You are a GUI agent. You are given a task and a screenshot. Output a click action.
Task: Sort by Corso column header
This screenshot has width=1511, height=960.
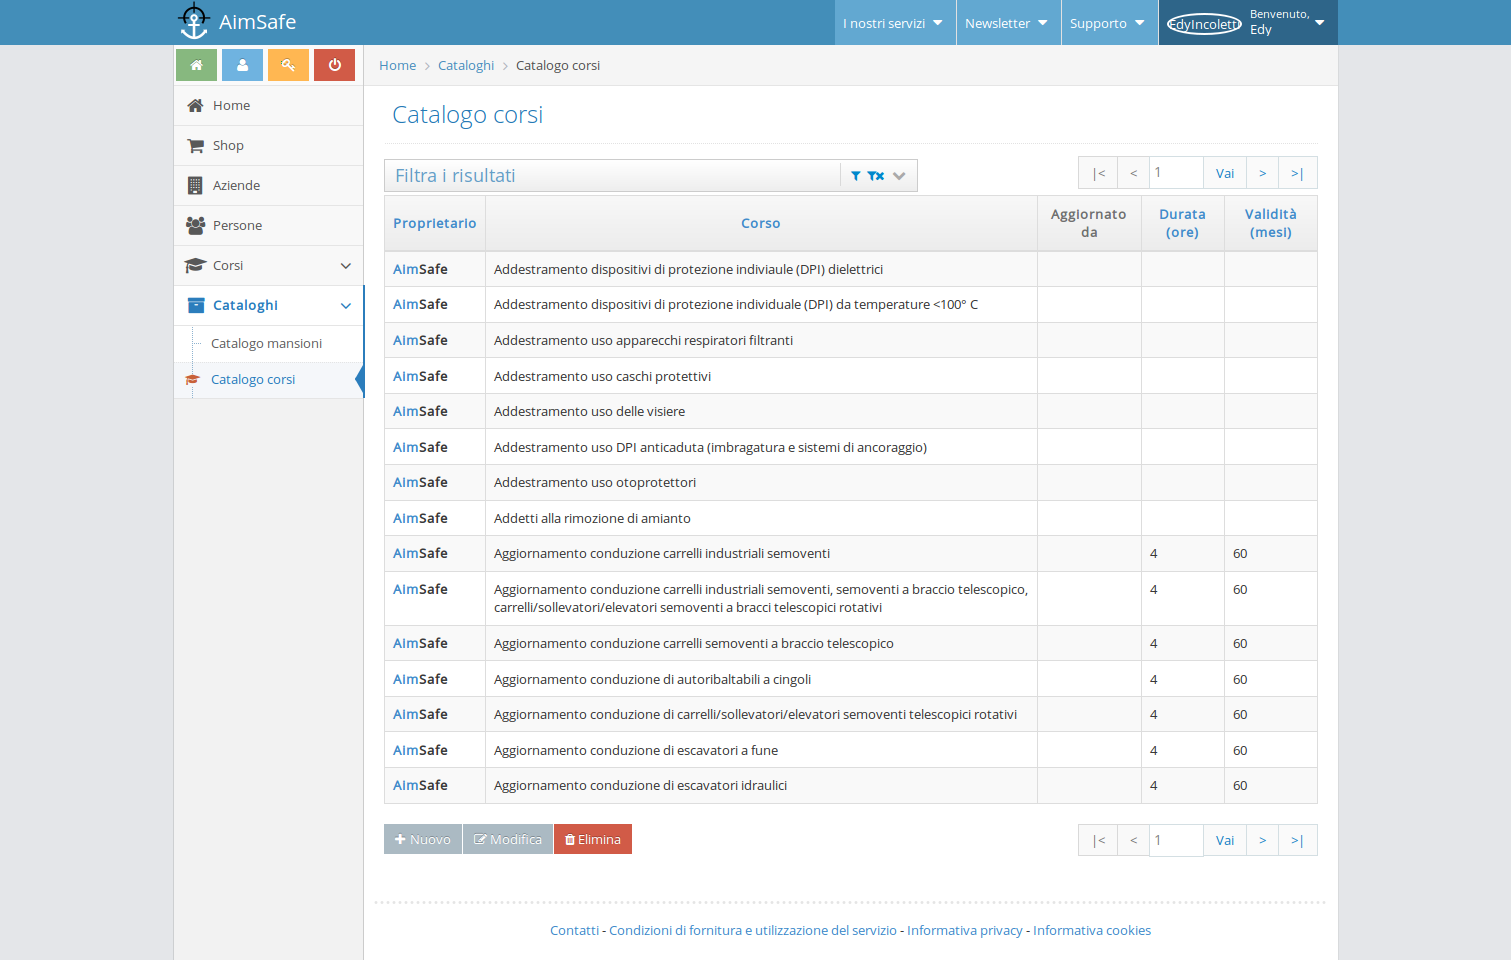(x=761, y=224)
